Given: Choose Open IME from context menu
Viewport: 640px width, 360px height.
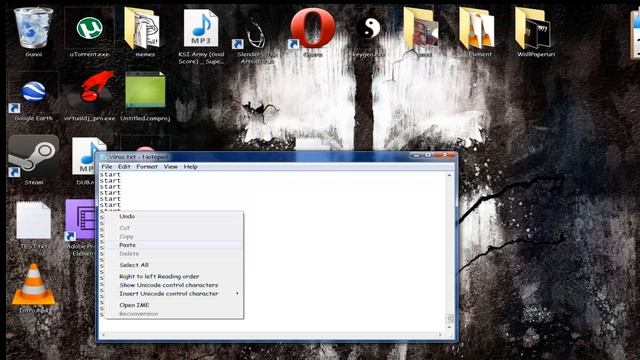Looking at the screenshot, I should point(174,305).
